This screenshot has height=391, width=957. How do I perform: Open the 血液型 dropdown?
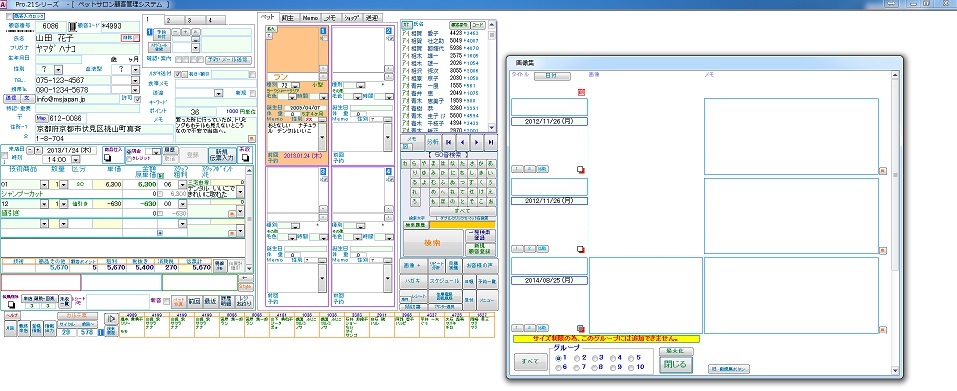(135, 70)
